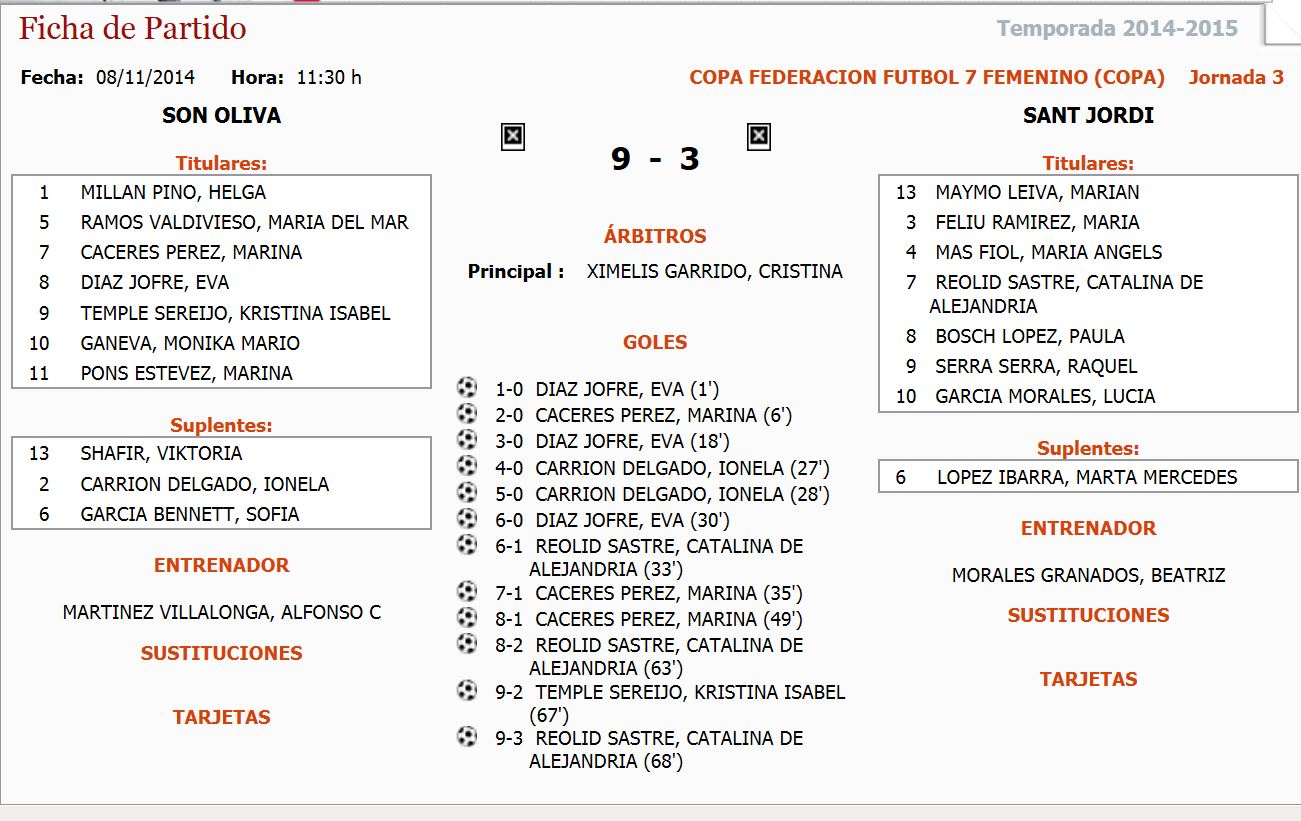The height and width of the screenshot is (821, 1301).
Task: Click the 9 - 3 final score
Action: point(655,158)
